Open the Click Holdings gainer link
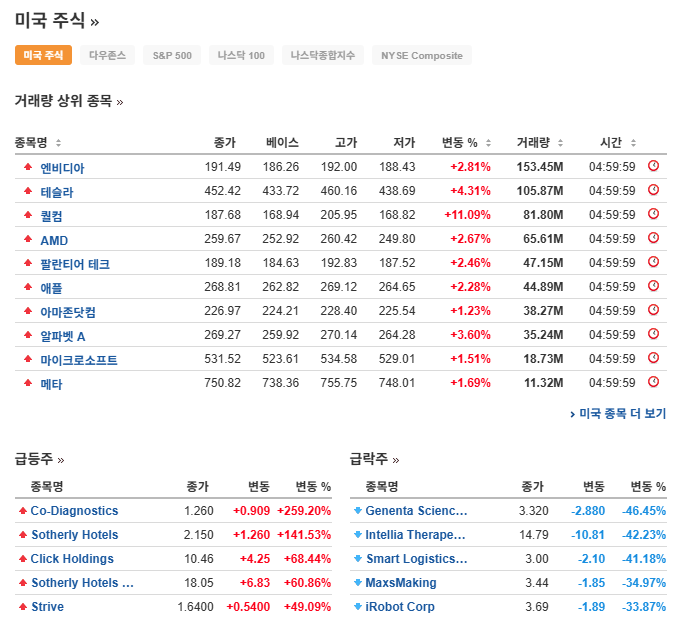Viewport: 677px width, 632px height. click(72, 559)
